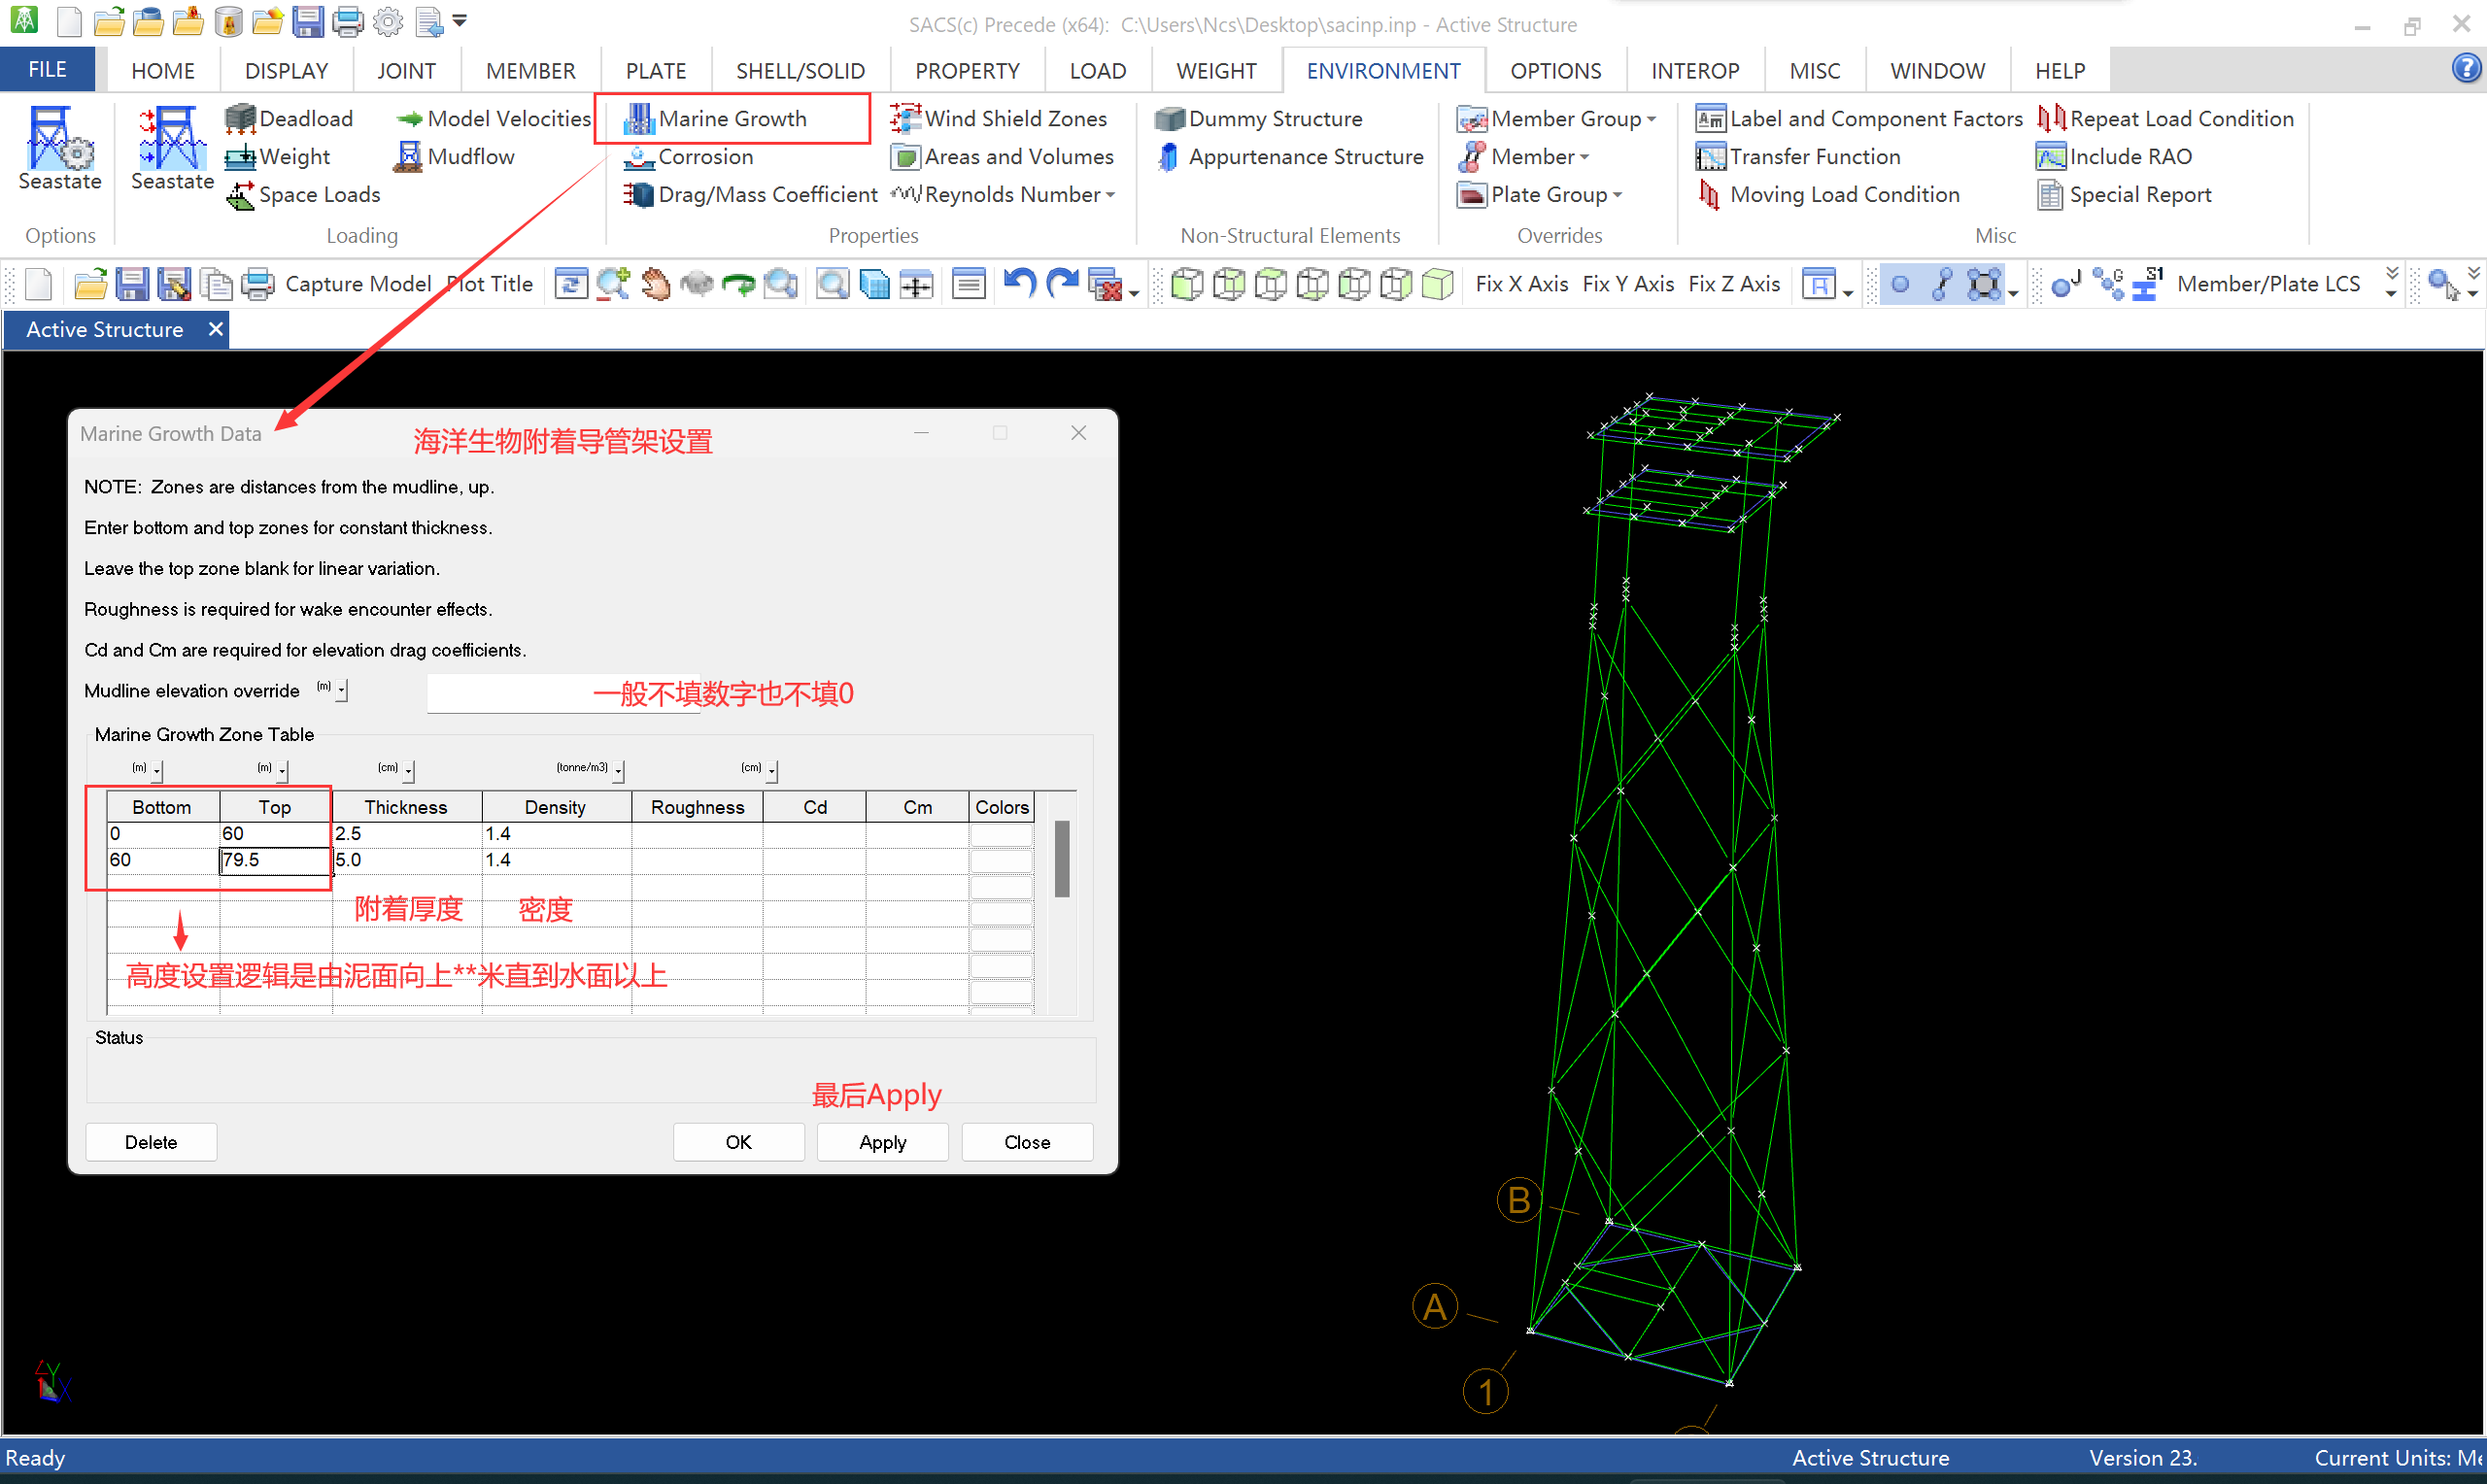
Task: Click the Dummy Structure icon
Action: click(x=1168, y=119)
